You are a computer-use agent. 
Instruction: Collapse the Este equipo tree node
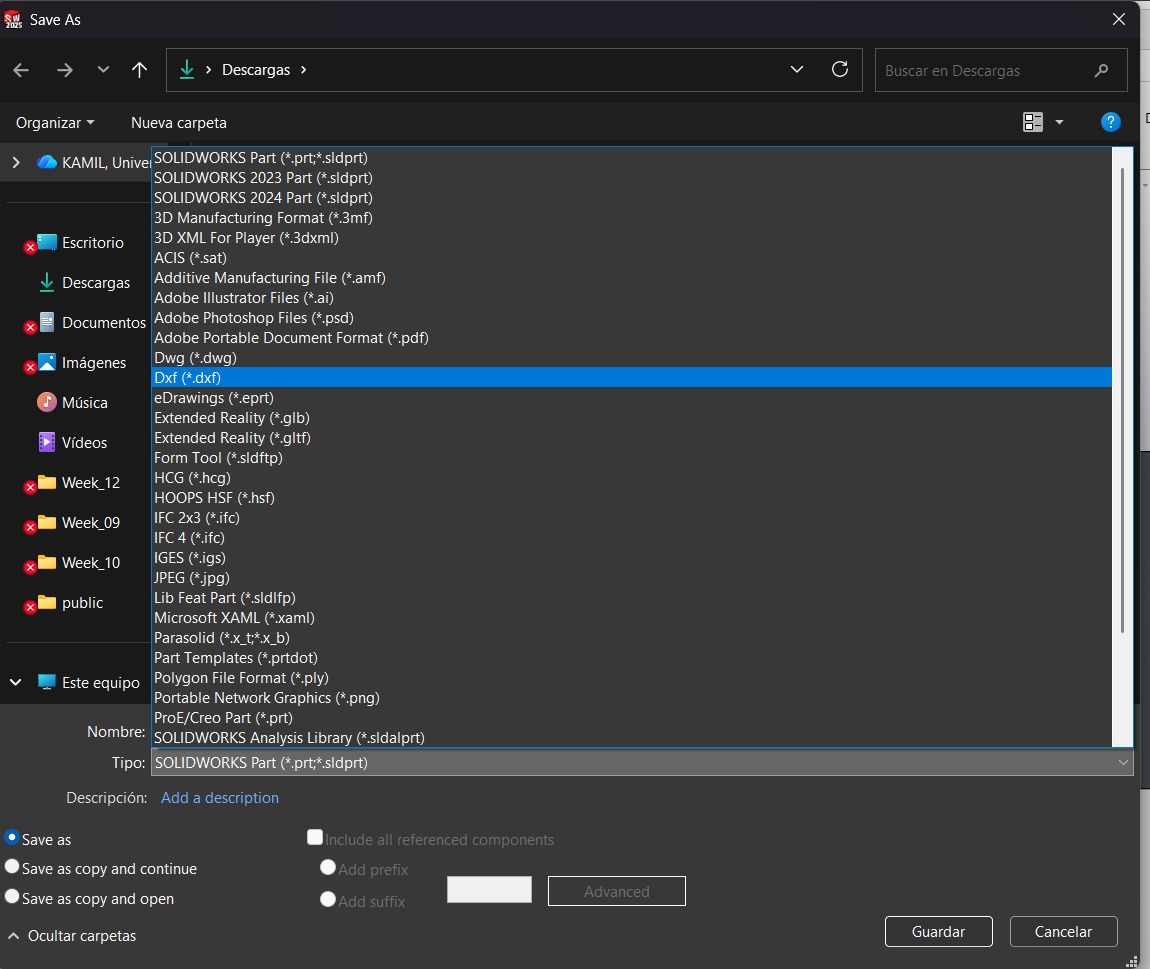[x=15, y=682]
